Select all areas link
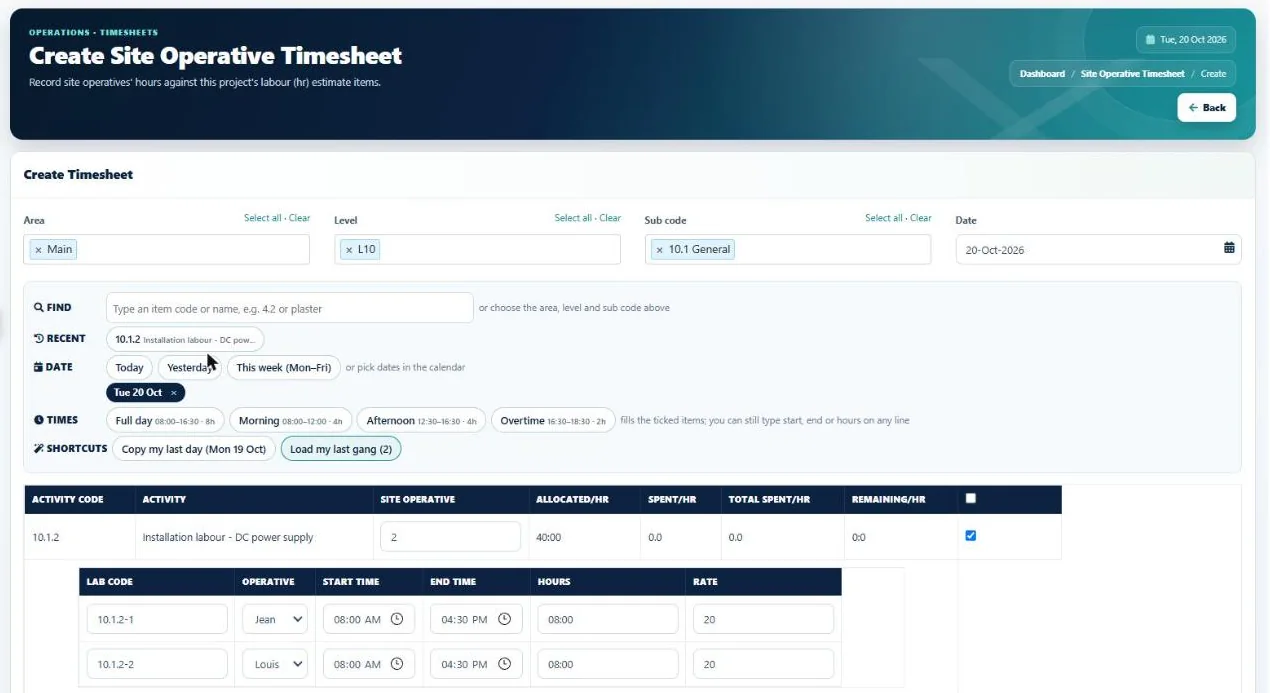This screenshot has width=1270, height=693. 263,218
